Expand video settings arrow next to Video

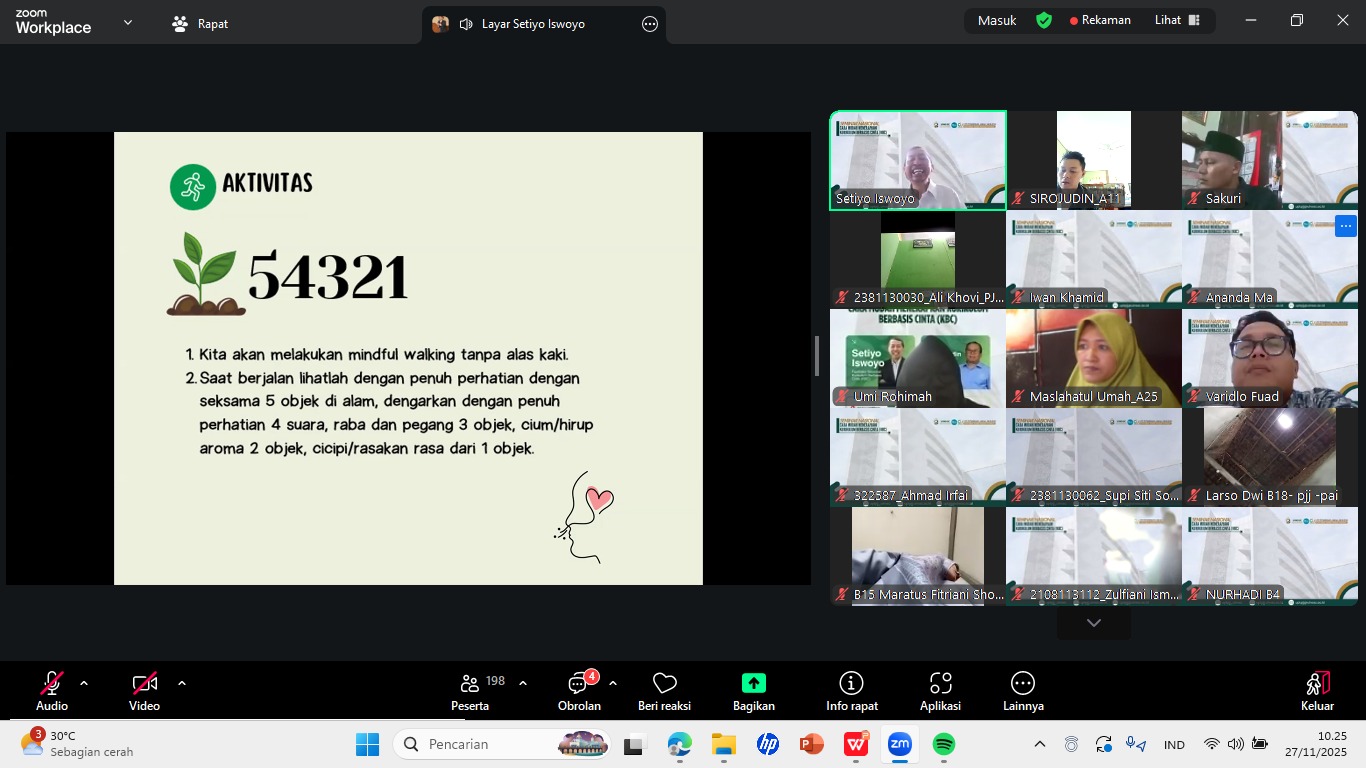182,683
